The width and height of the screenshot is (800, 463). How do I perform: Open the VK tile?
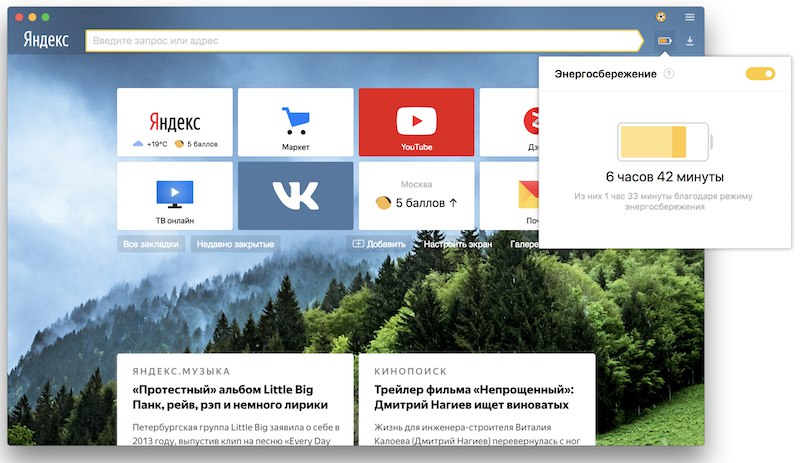click(x=295, y=196)
